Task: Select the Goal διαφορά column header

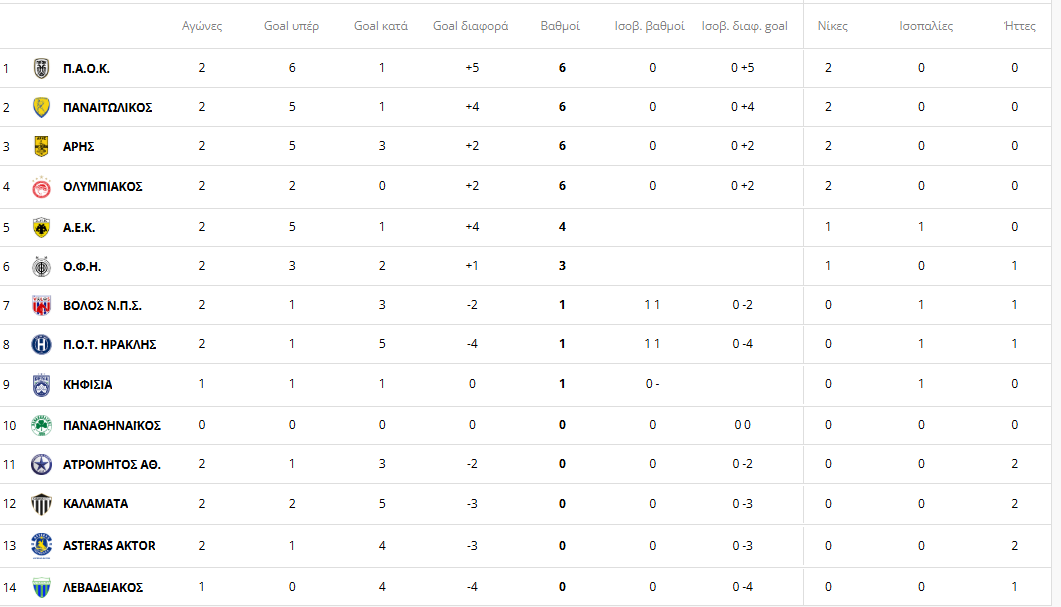Action: [470, 26]
